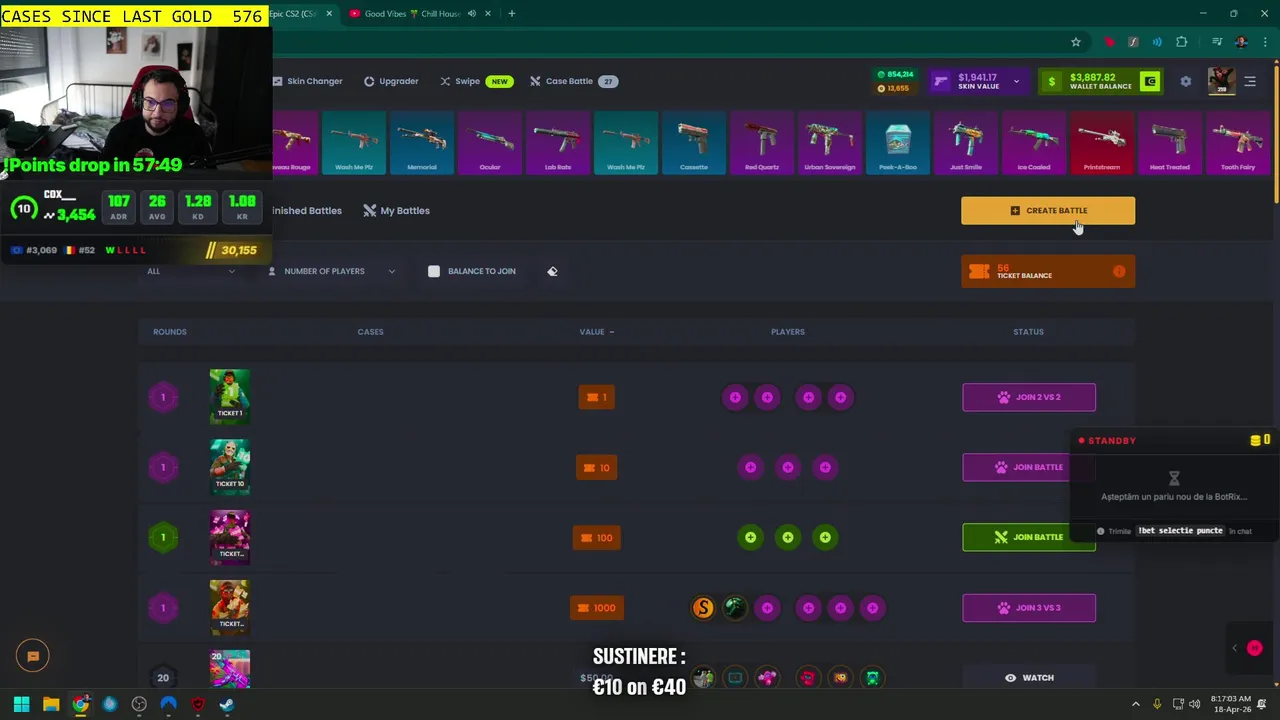Click the green dollar wallet icon
This screenshot has width=1280, height=720.
coord(1051,81)
